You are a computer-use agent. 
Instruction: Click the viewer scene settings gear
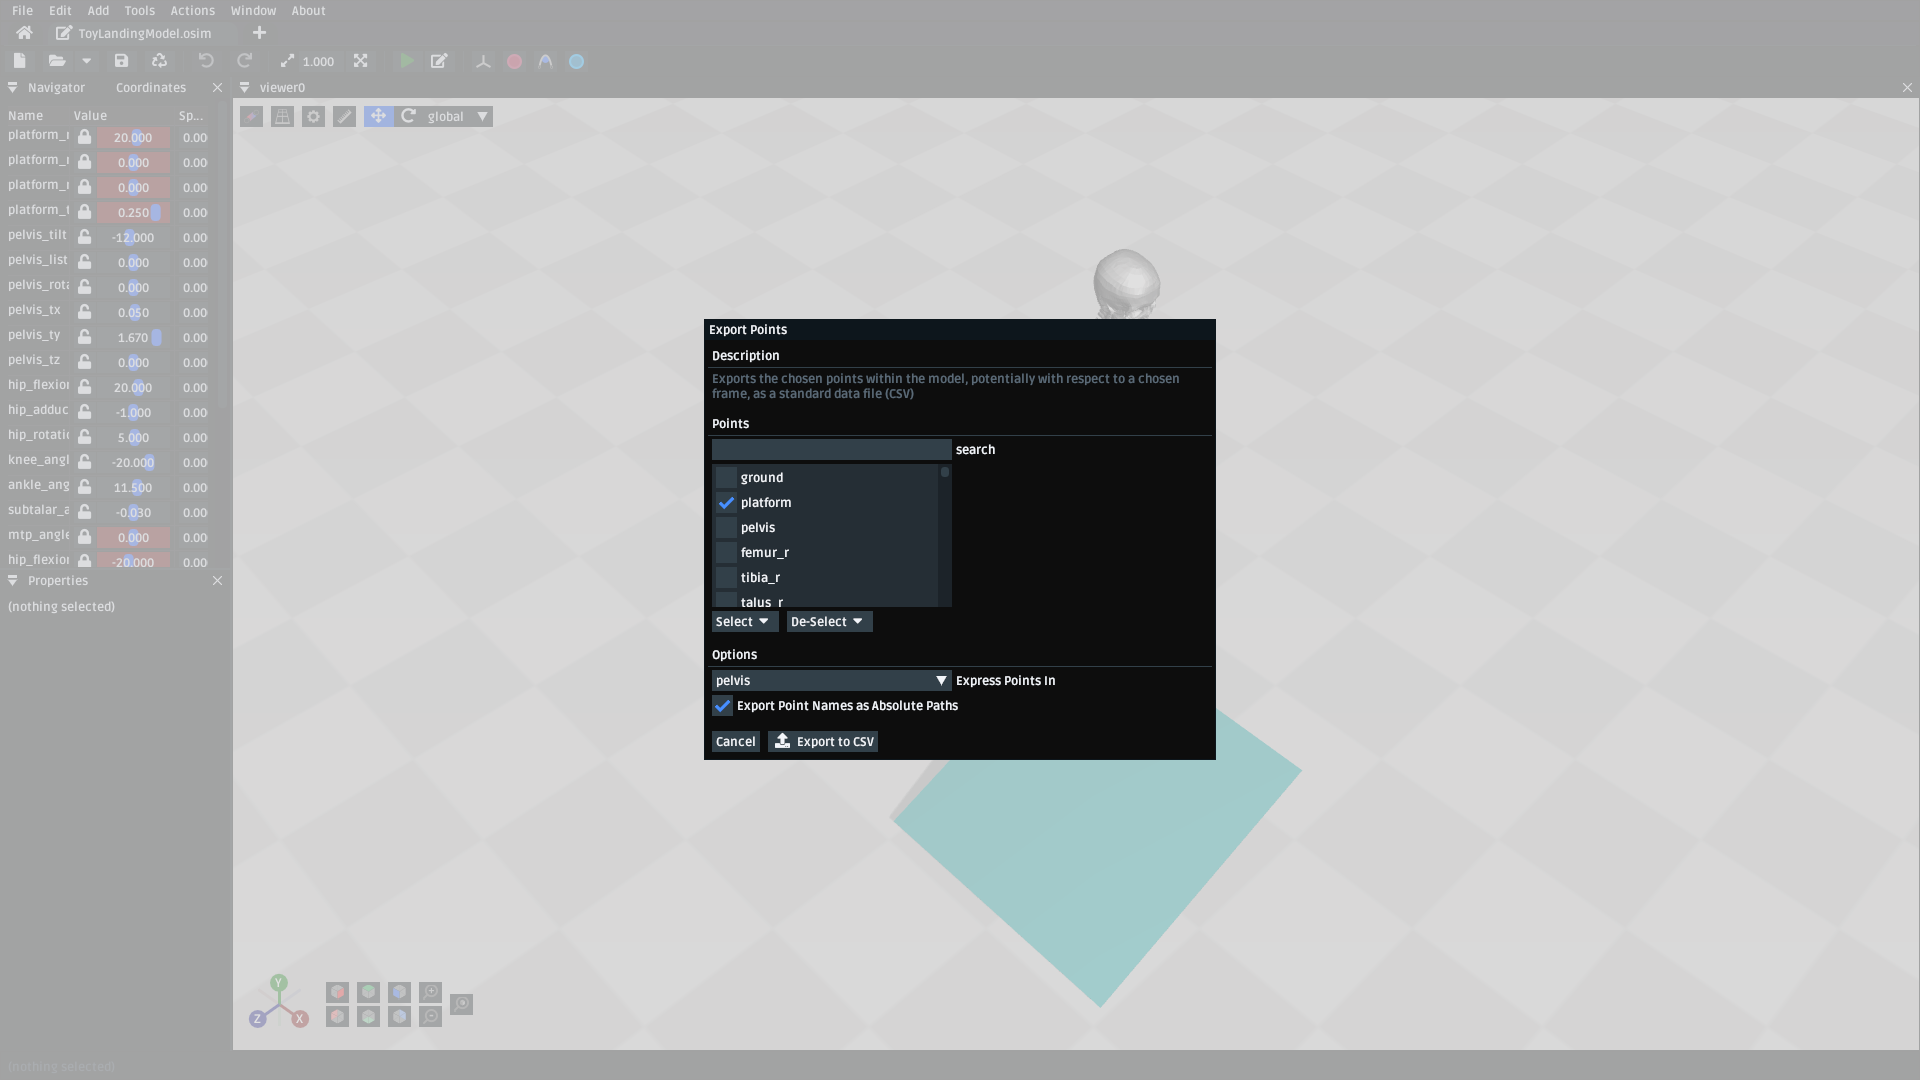point(313,117)
